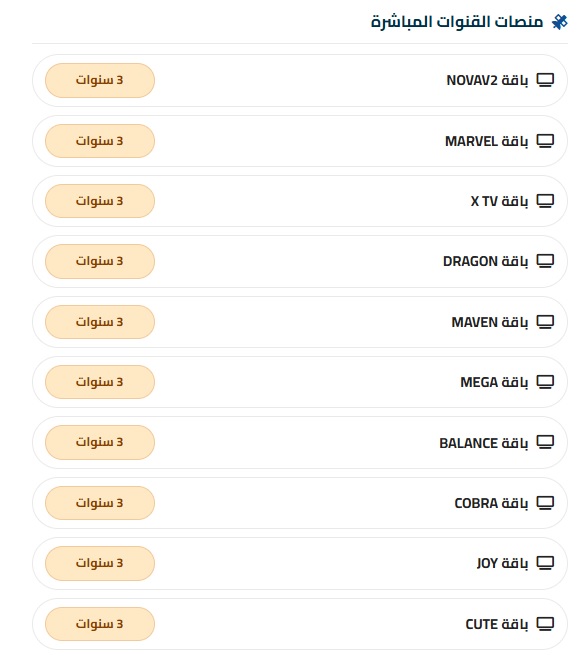Viewport: 586px width, 658px height.
Task: Click the TV icon beside X TV package
Action: click(545, 201)
